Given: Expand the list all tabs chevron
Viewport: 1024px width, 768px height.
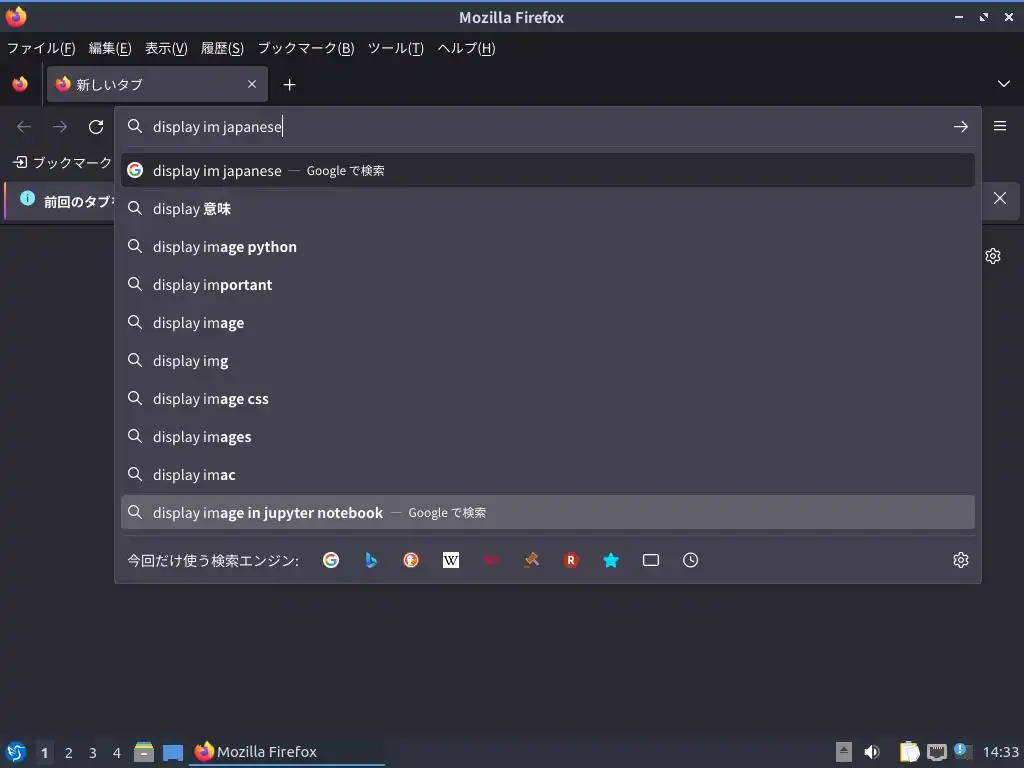Looking at the screenshot, I should point(1004,84).
